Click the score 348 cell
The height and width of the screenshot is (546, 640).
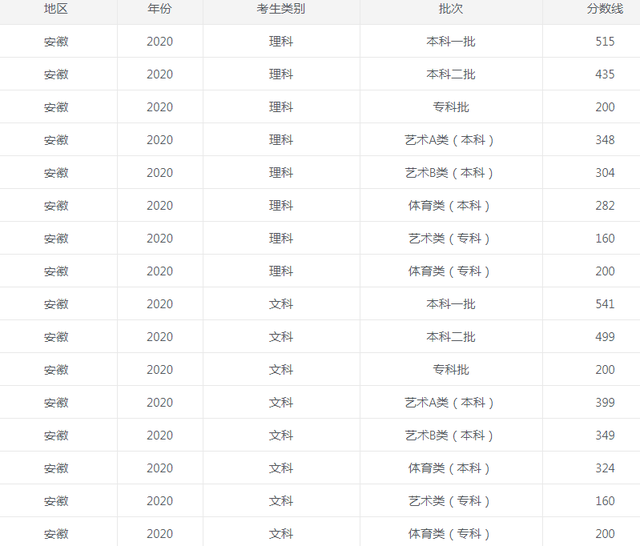605,140
